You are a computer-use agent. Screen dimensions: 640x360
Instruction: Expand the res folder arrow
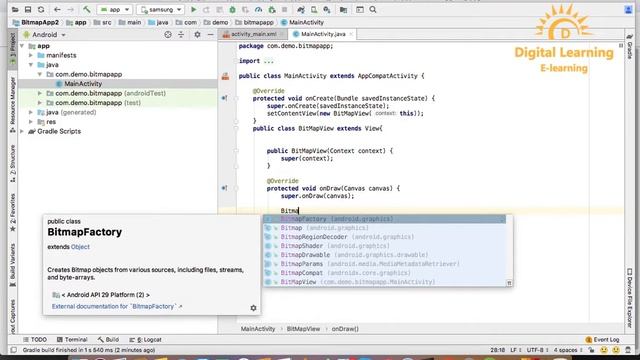31,122
